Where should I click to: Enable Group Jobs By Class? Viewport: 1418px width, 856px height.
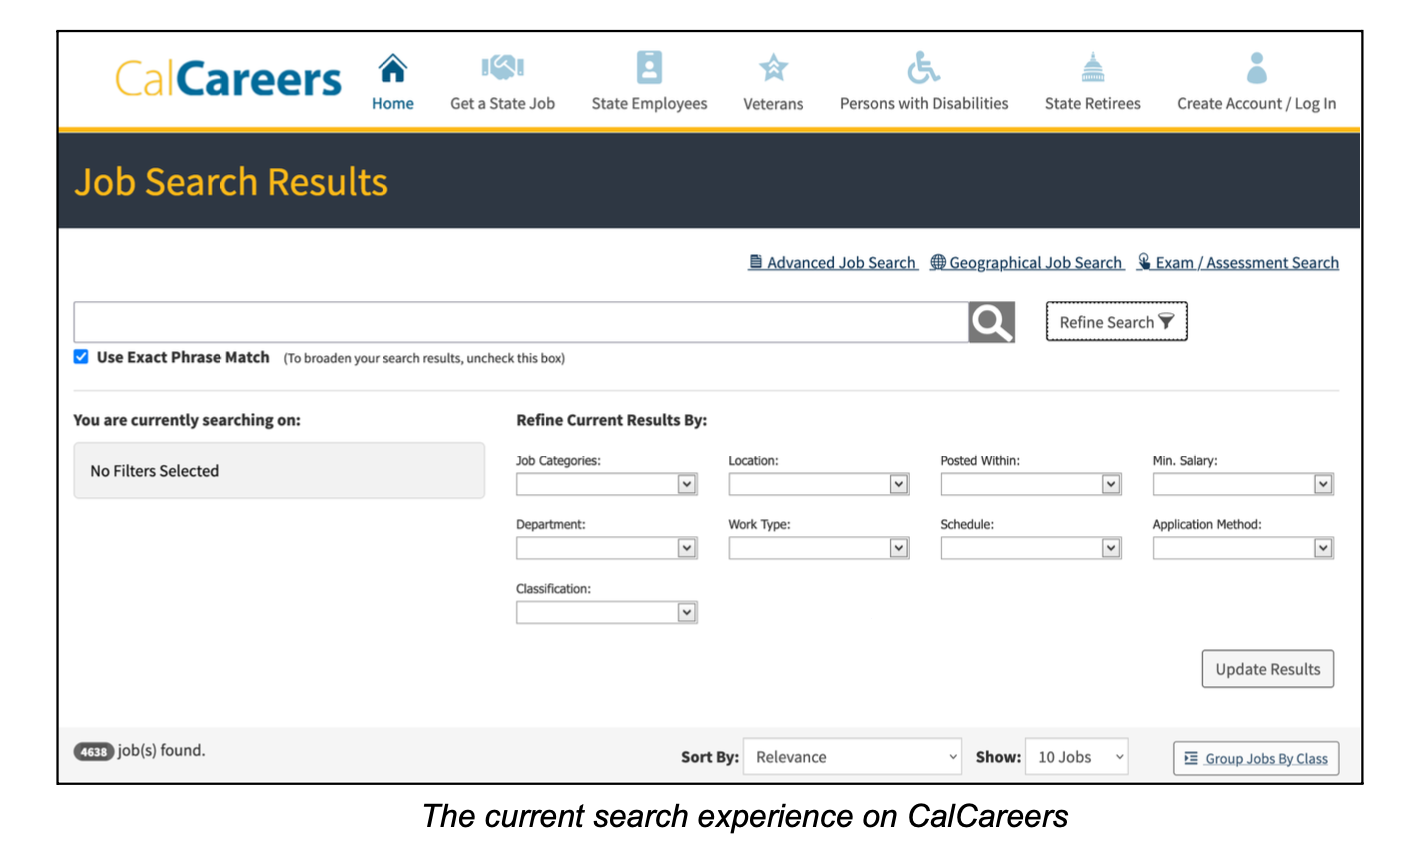tap(1255, 757)
